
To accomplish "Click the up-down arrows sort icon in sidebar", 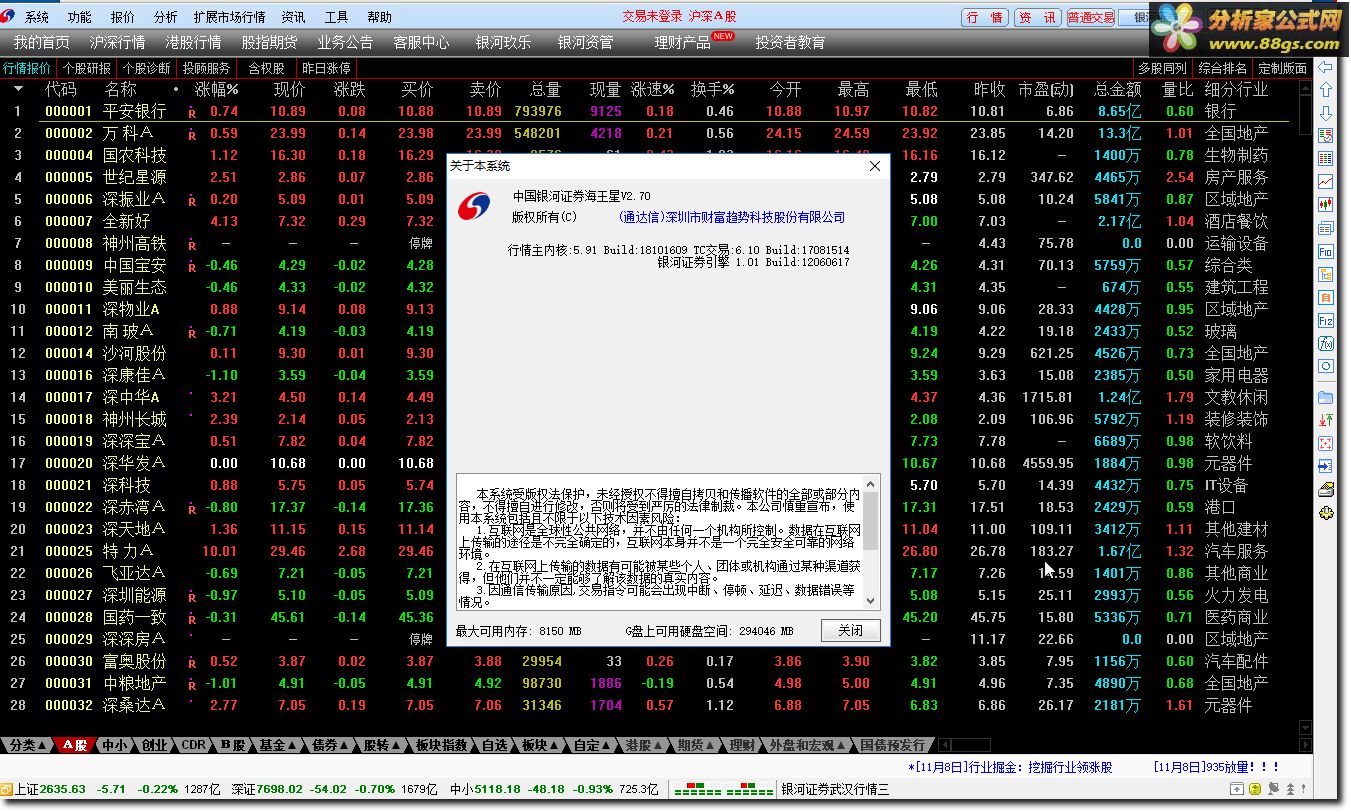I will coord(1326,420).
